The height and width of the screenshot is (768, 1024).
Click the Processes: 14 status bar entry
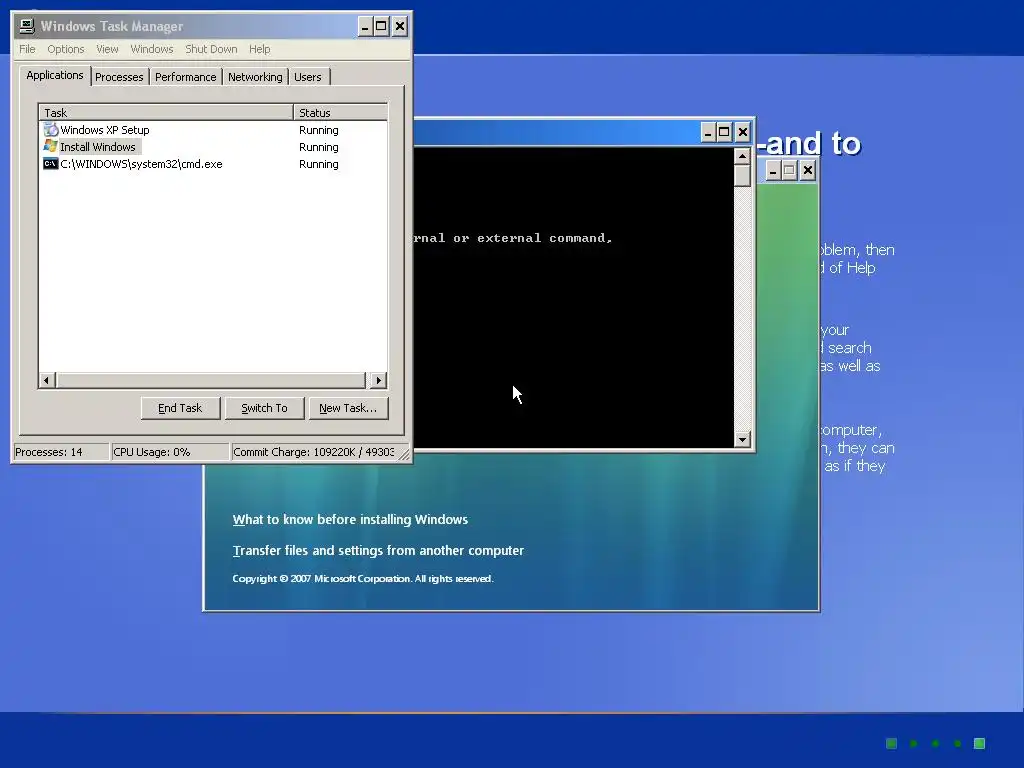[x=61, y=452]
